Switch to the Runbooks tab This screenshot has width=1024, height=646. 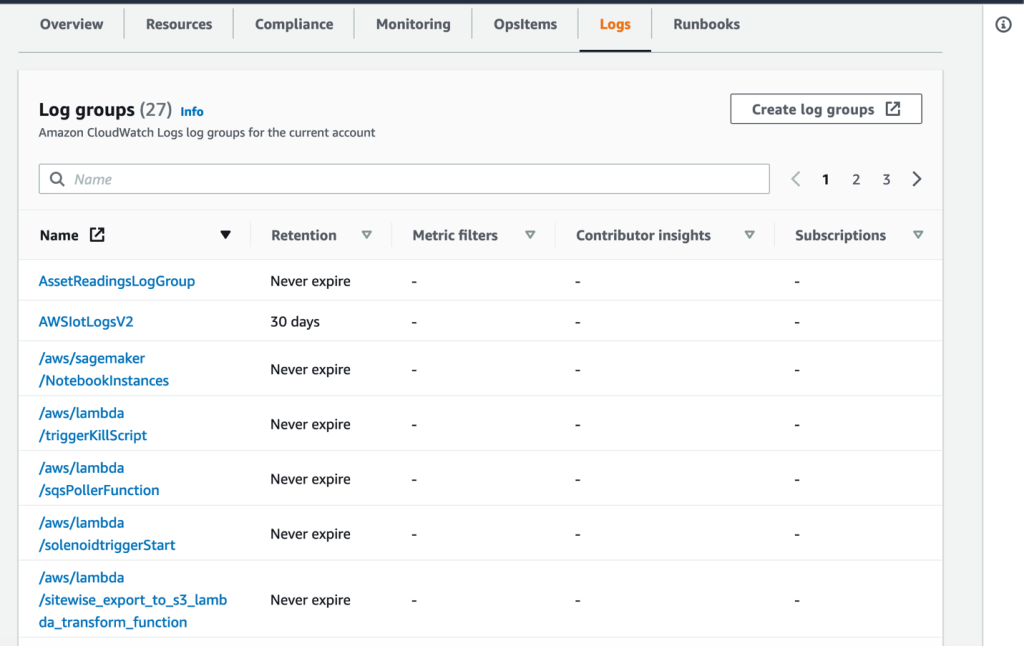[x=705, y=24]
